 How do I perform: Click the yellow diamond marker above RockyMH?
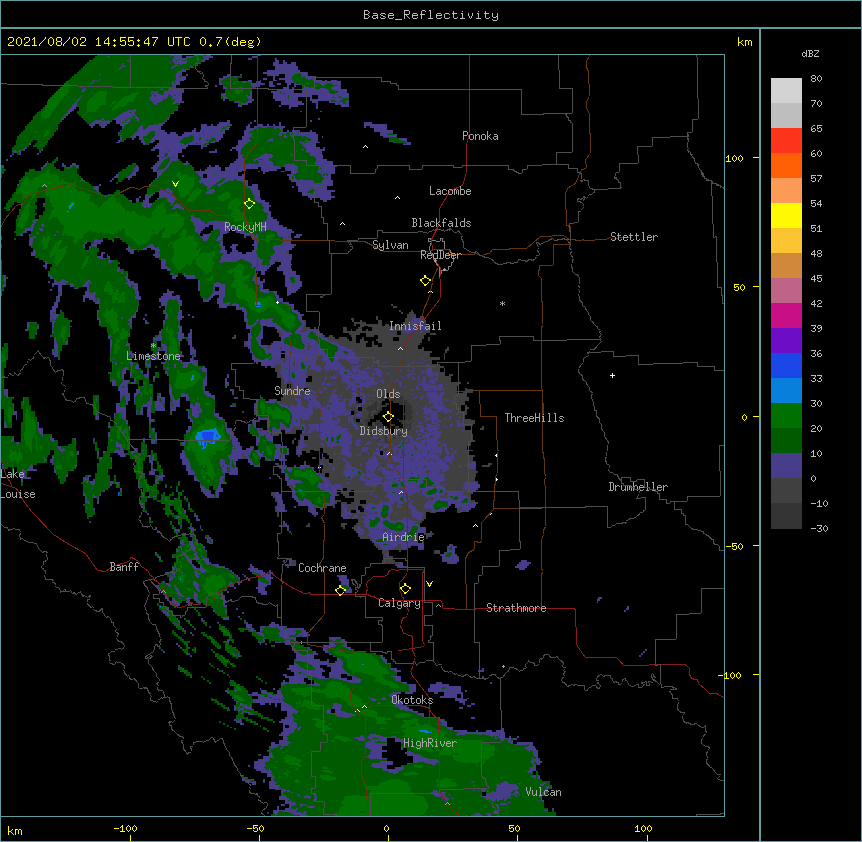[250, 204]
